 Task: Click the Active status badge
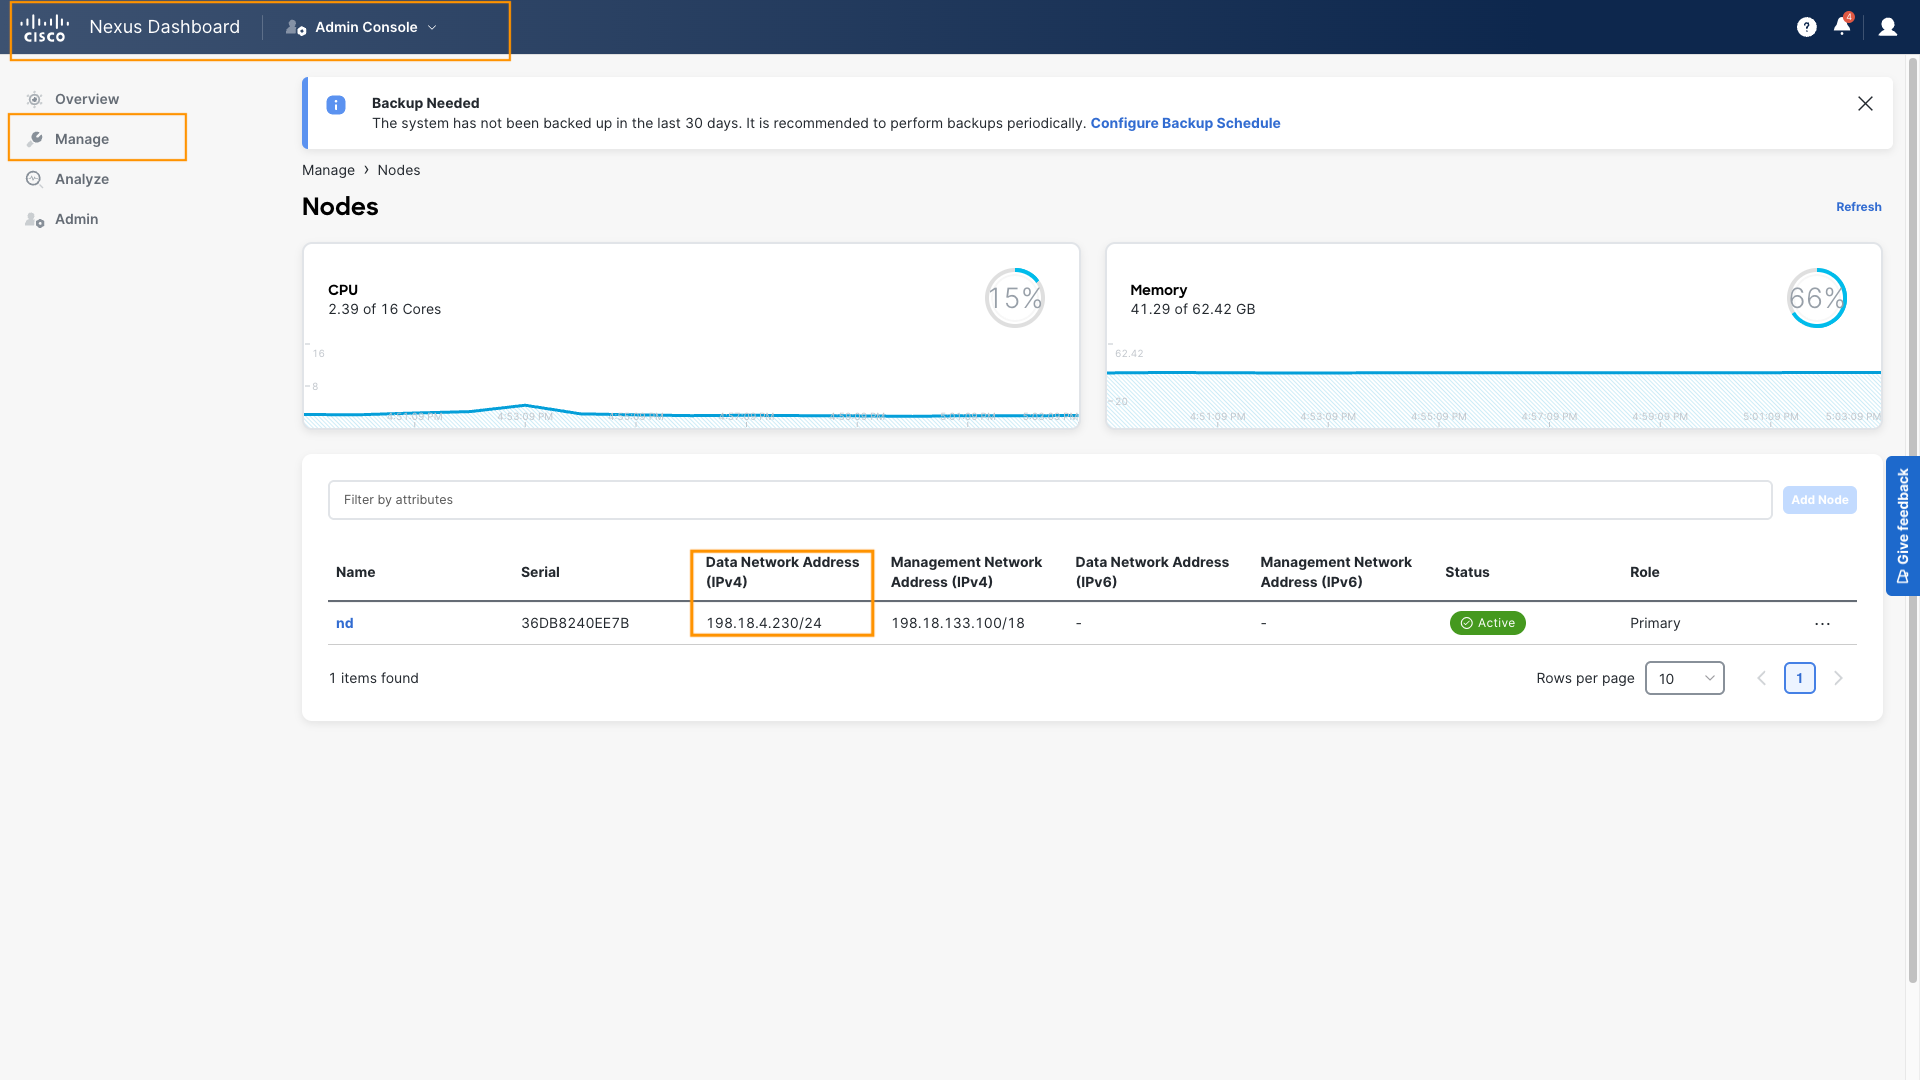[1487, 623]
